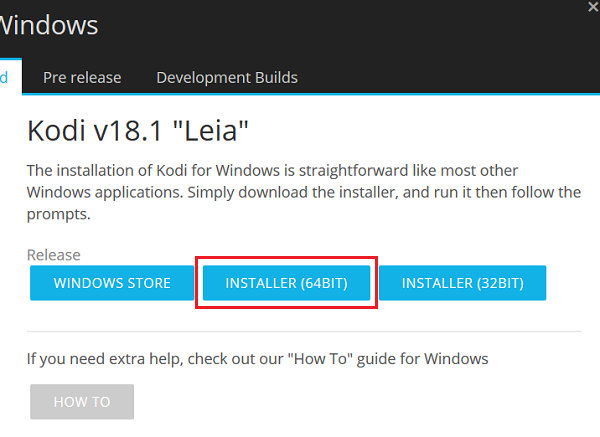Open the Development Builds tab
This screenshot has width=600, height=437.
click(227, 77)
